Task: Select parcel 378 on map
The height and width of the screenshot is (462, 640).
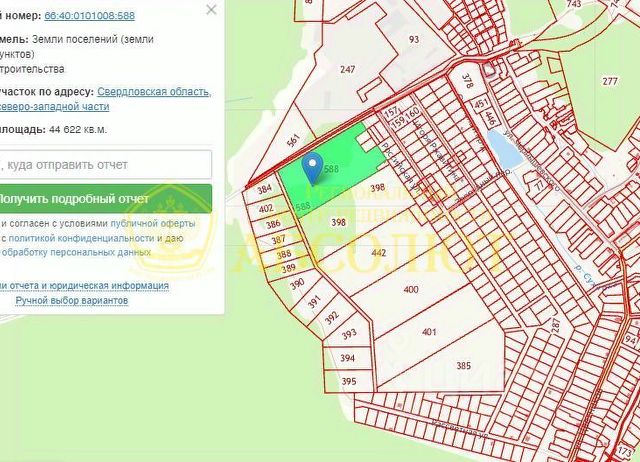Action: point(468,81)
